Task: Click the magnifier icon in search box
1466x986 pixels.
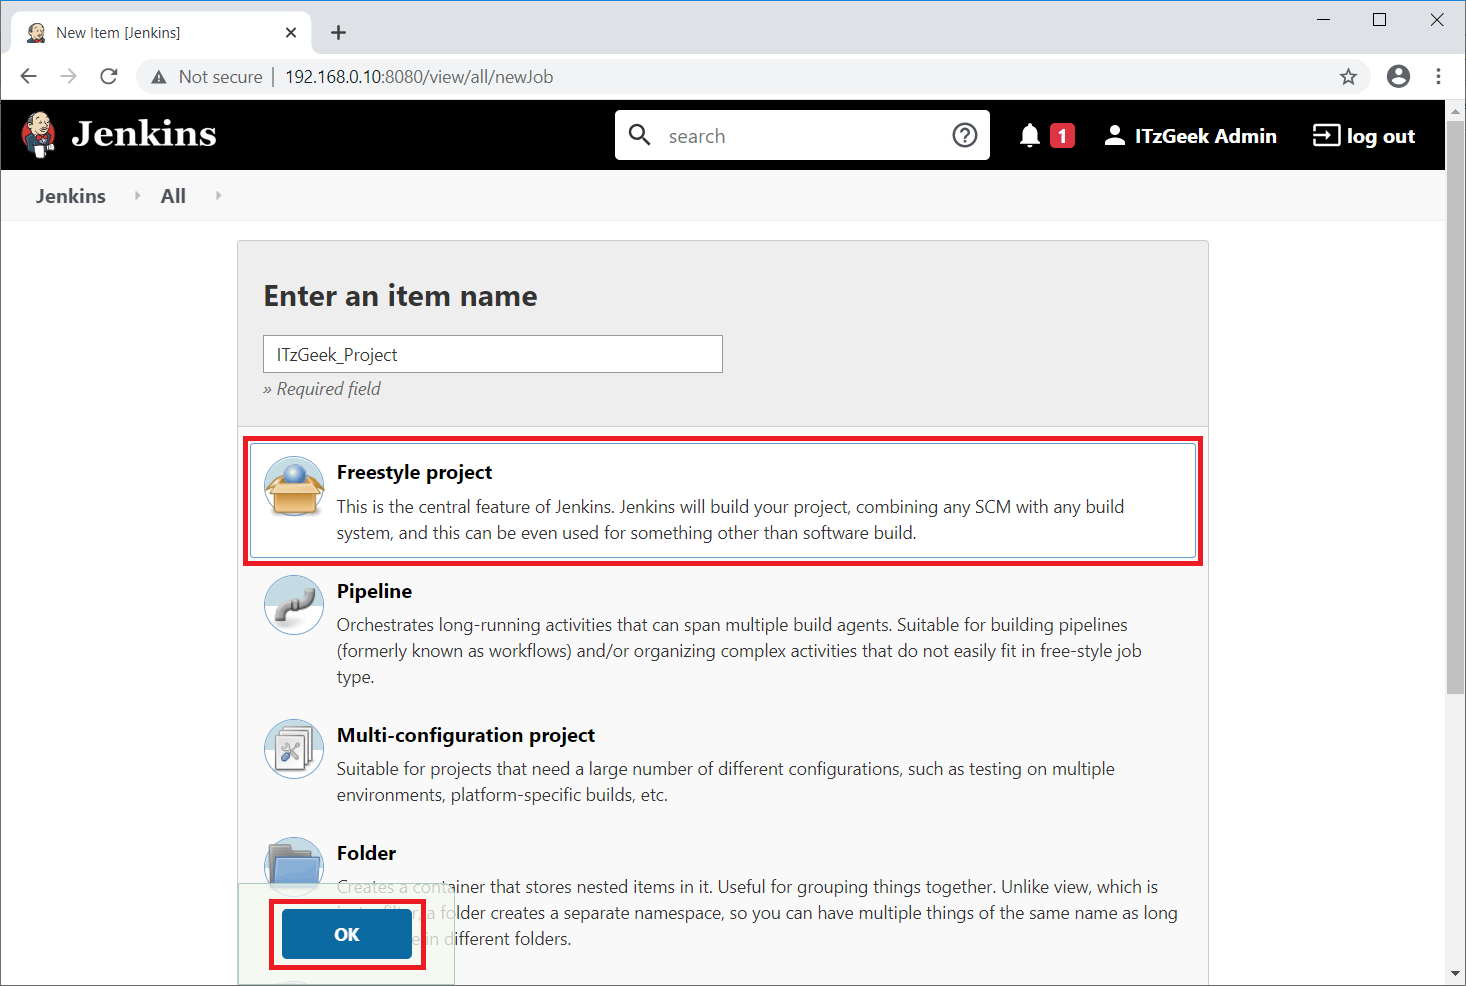Action: tap(640, 135)
